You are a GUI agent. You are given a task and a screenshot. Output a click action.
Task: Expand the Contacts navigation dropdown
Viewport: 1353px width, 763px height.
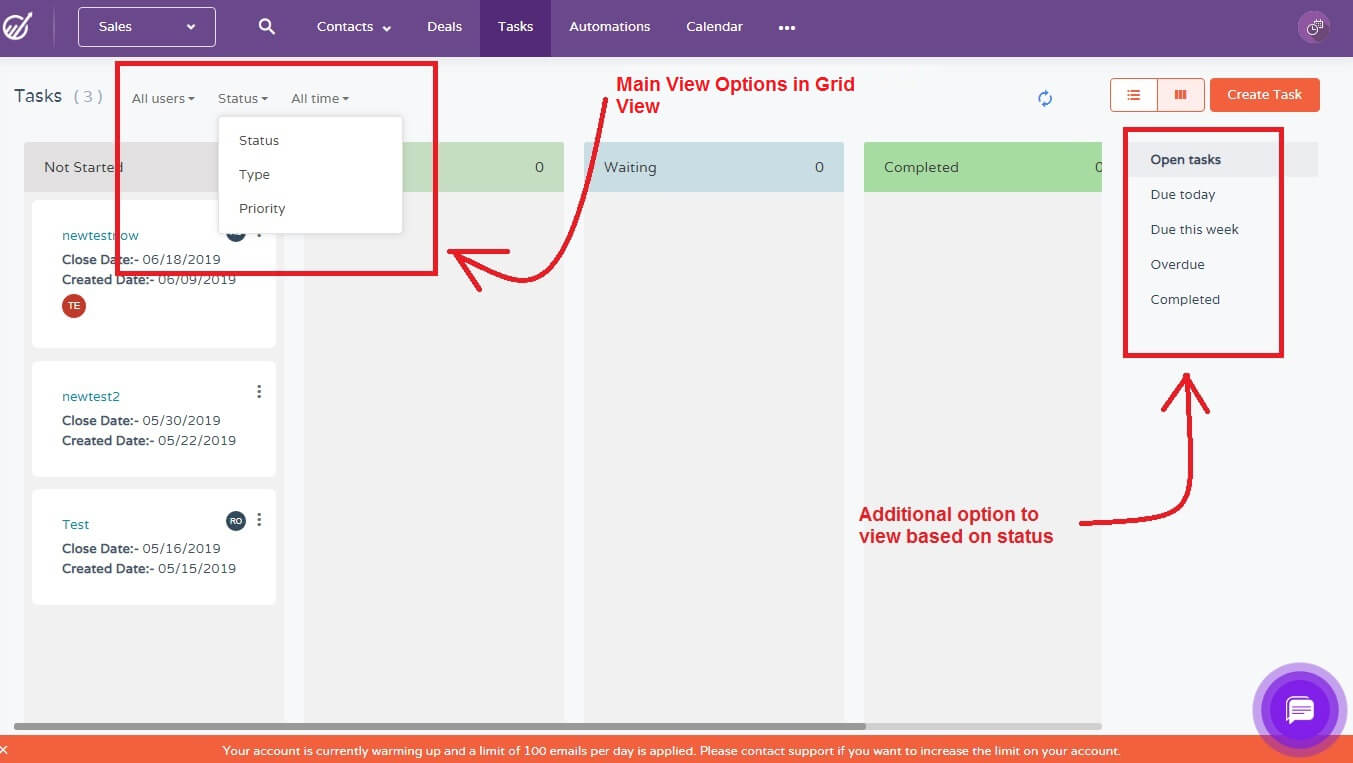352,27
